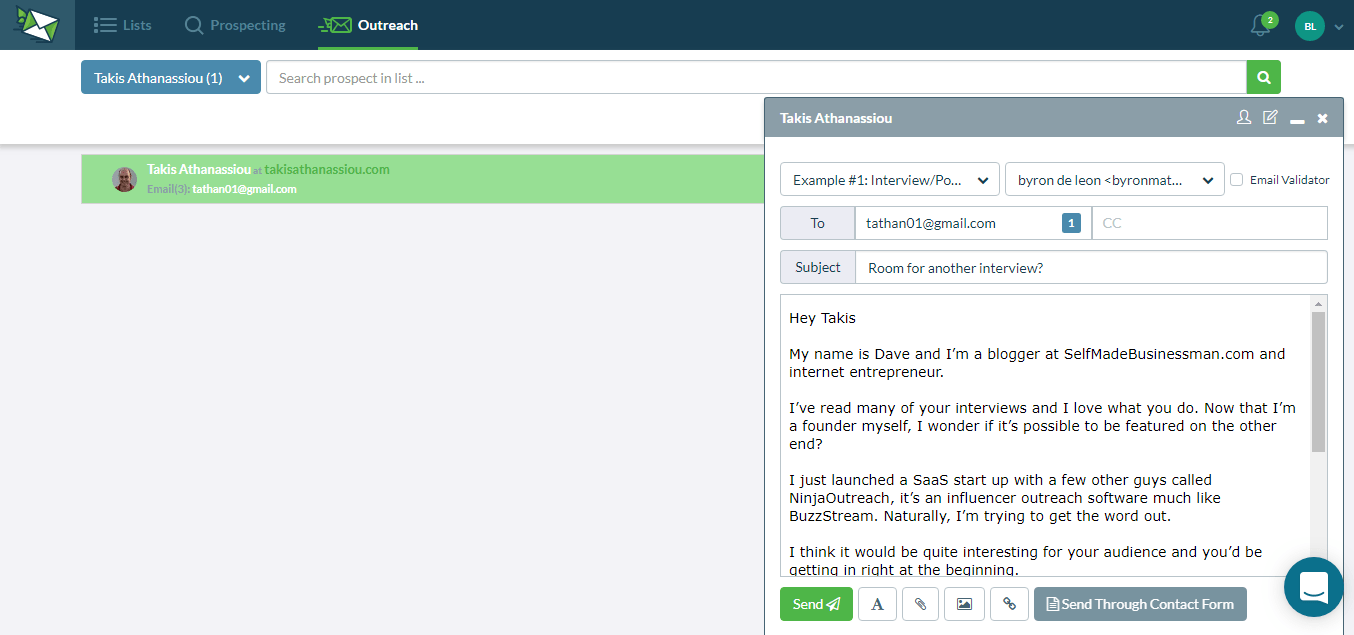
Task: Click the Search prospect in list field
Action: coord(756,77)
